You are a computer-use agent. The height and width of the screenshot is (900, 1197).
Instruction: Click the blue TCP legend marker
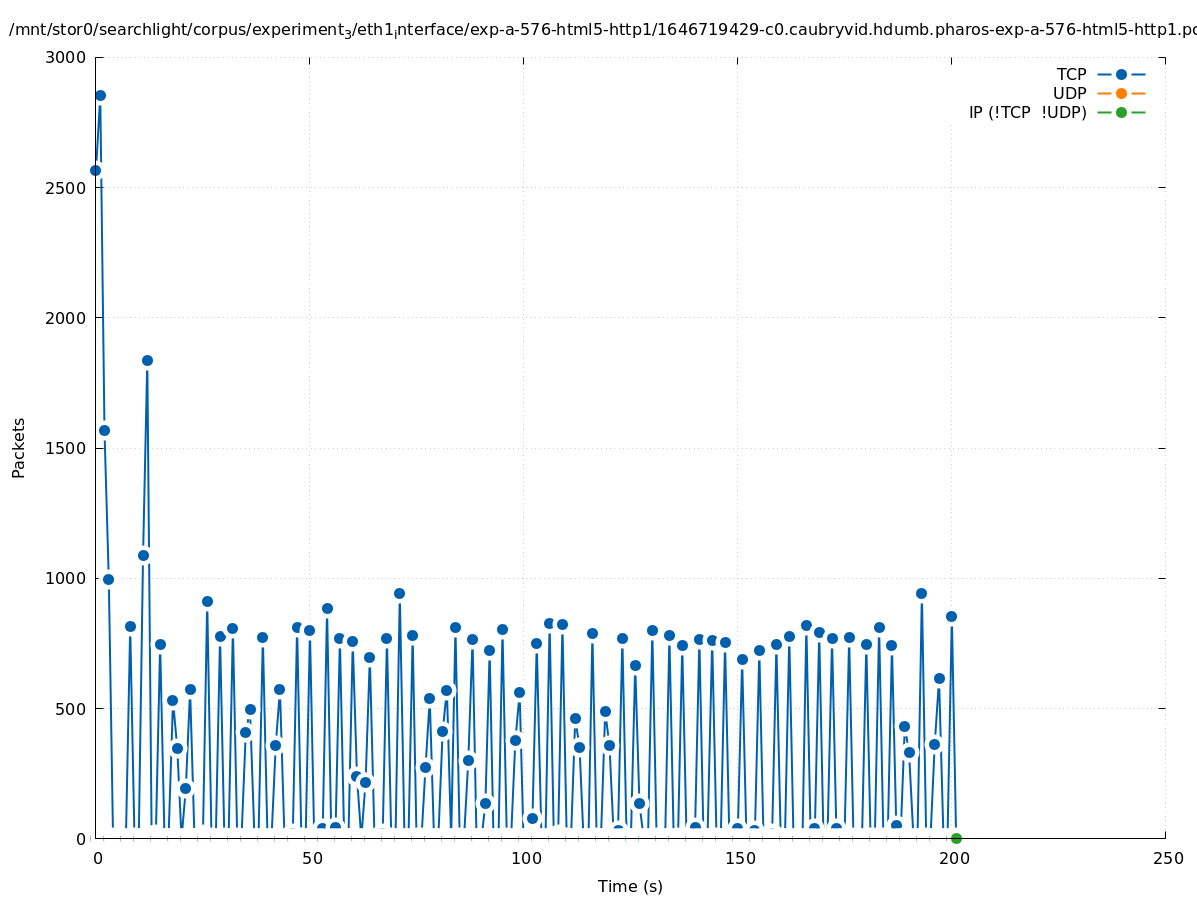[x=1121, y=74]
